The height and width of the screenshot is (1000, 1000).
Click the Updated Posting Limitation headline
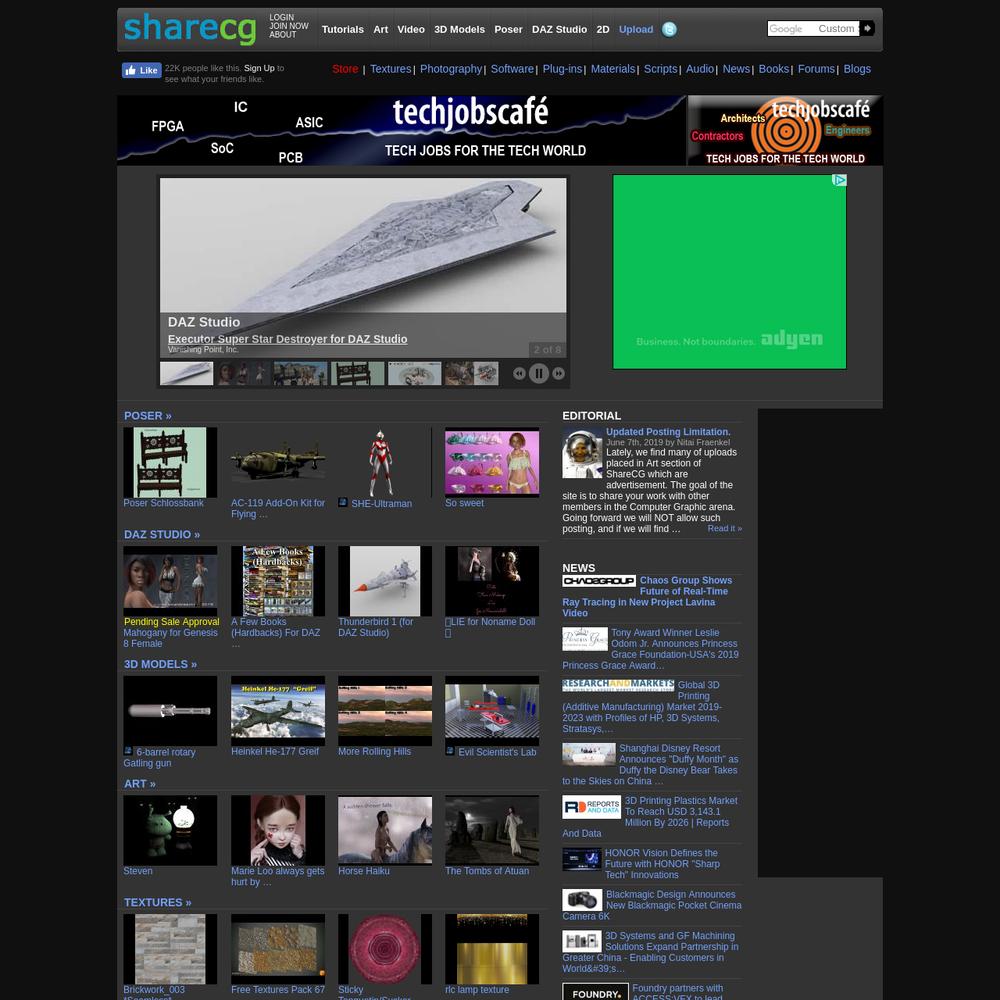[x=668, y=432]
